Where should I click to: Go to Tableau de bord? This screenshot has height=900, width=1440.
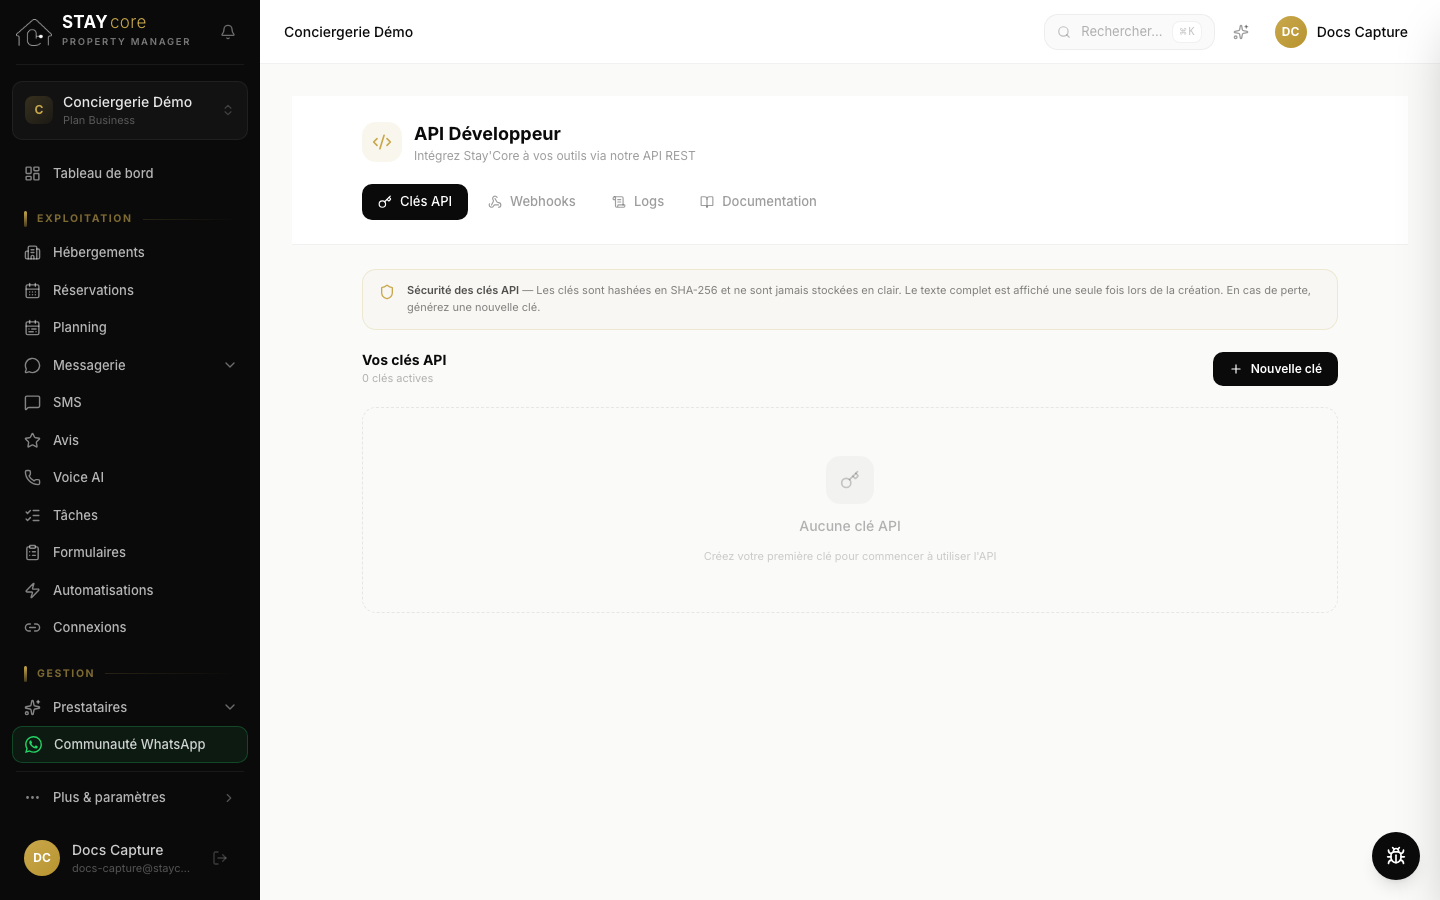click(x=130, y=173)
